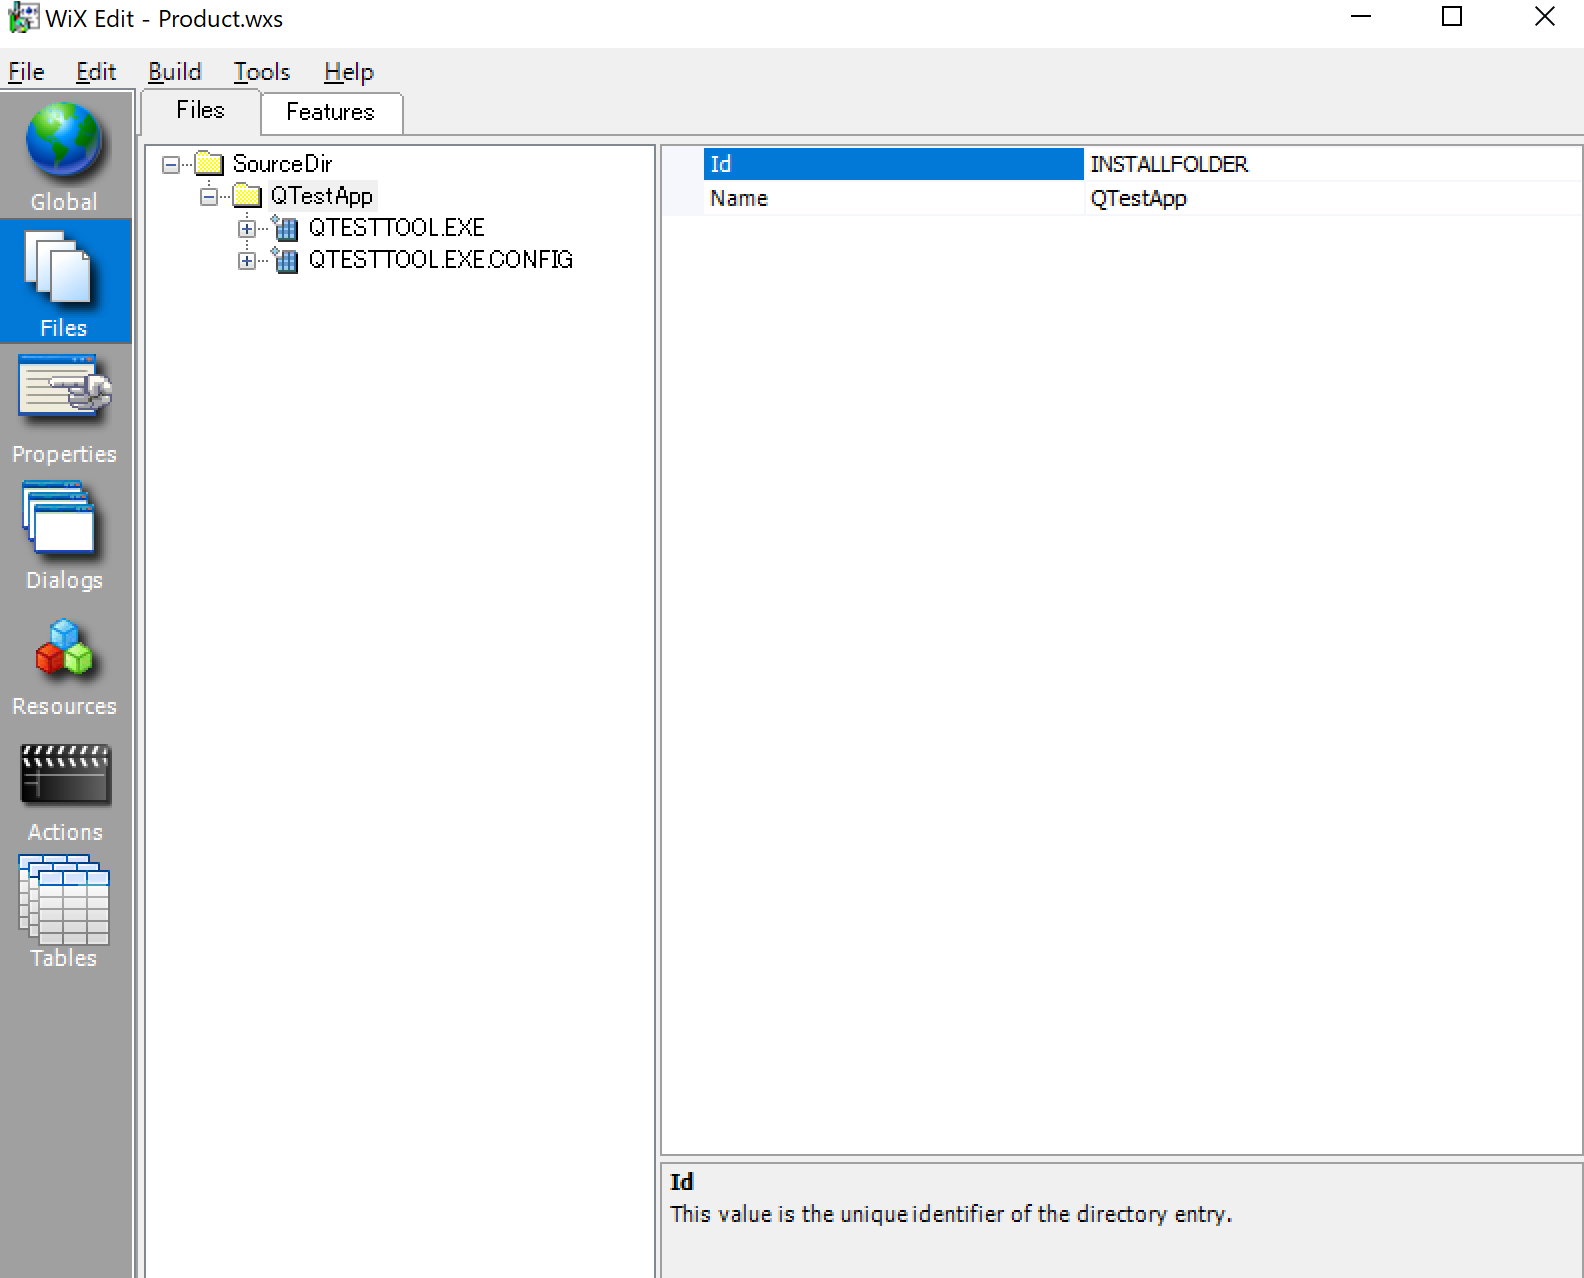The width and height of the screenshot is (1584, 1278).
Task: Collapse the SourceDir tree node
Action: click(171, 164)
